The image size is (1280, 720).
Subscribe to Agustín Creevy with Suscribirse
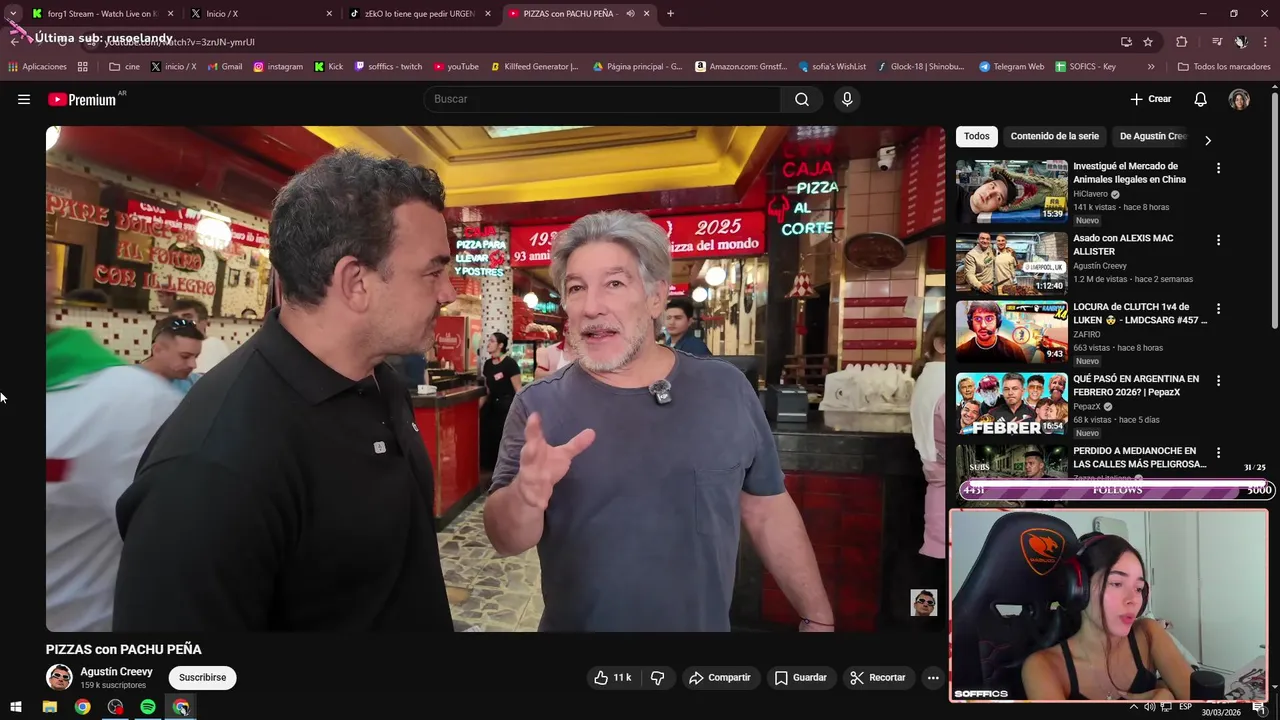point(202,677)
